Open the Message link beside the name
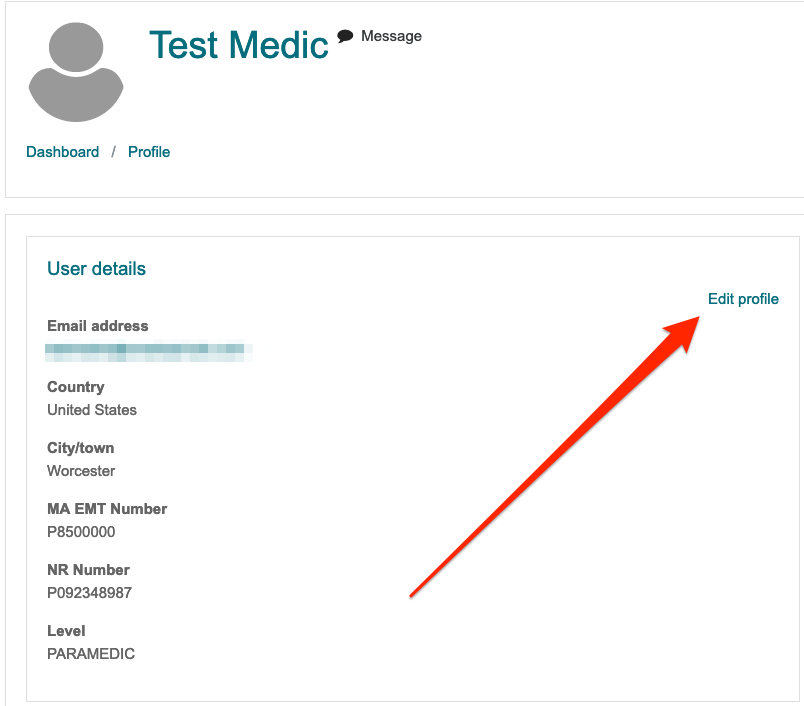Screen dimensions: 804x706 pyautogui.click(x=391, y=36)
